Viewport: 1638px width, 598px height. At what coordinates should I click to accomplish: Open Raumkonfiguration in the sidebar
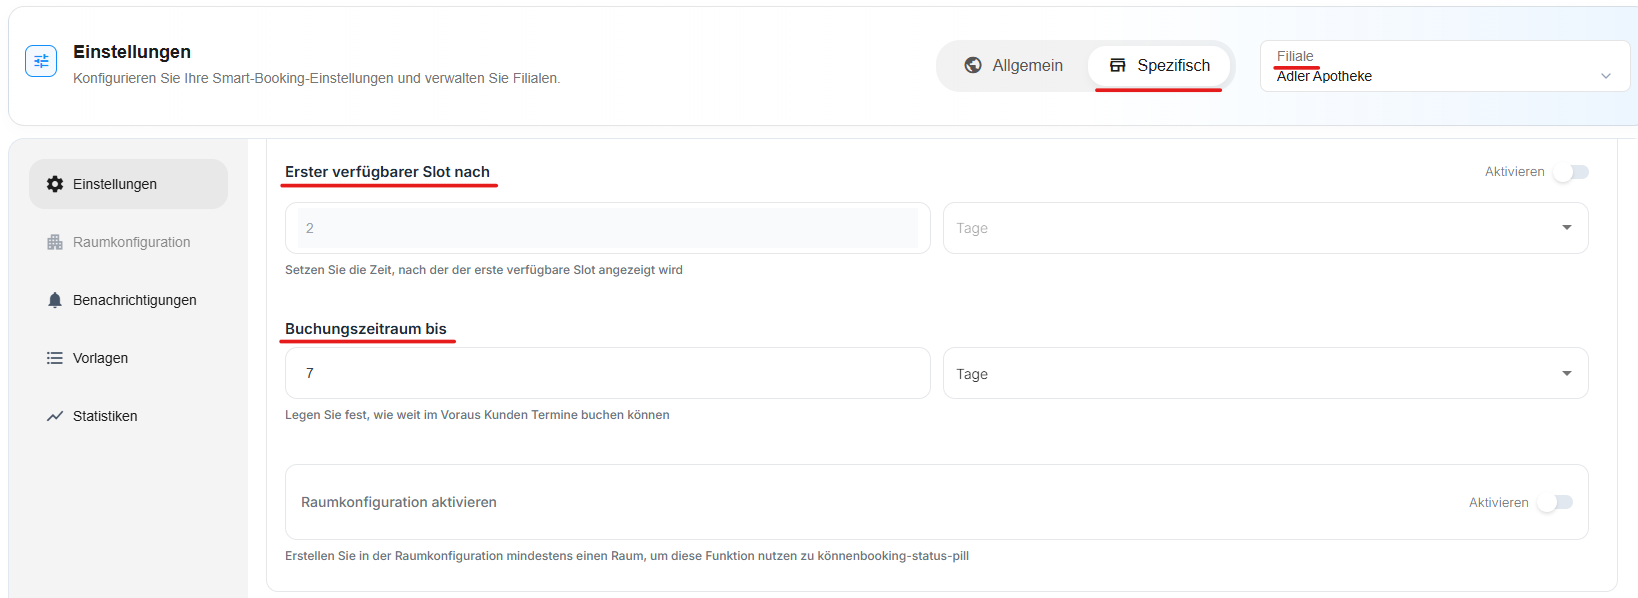point(128,242)
